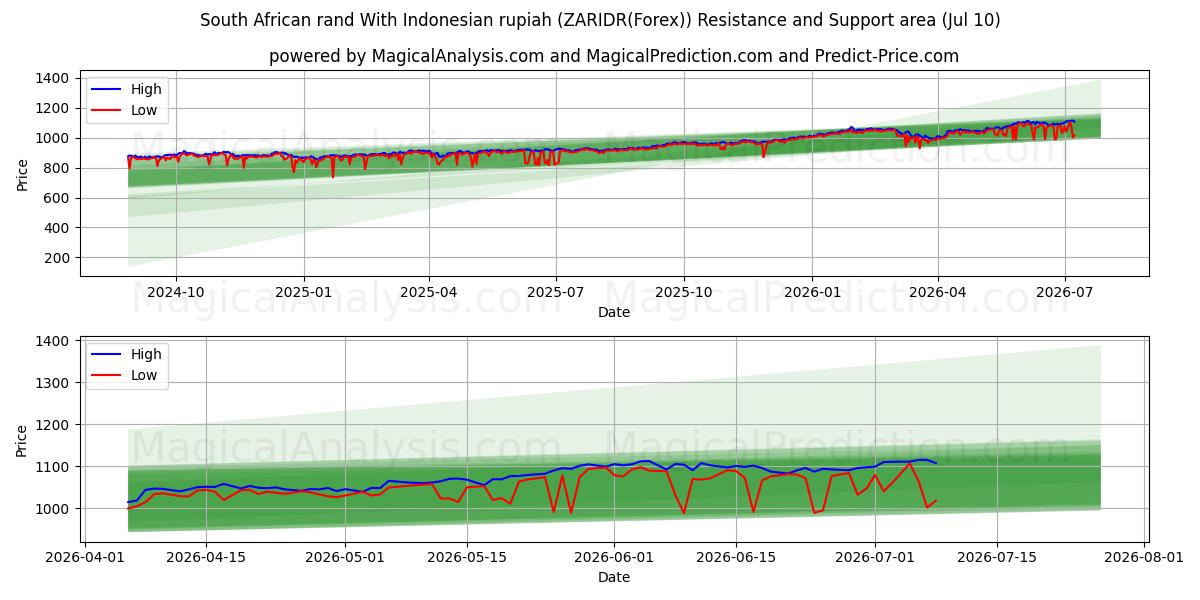
Task: Click the '2025-07' date tick label
Action: point(556,292)
